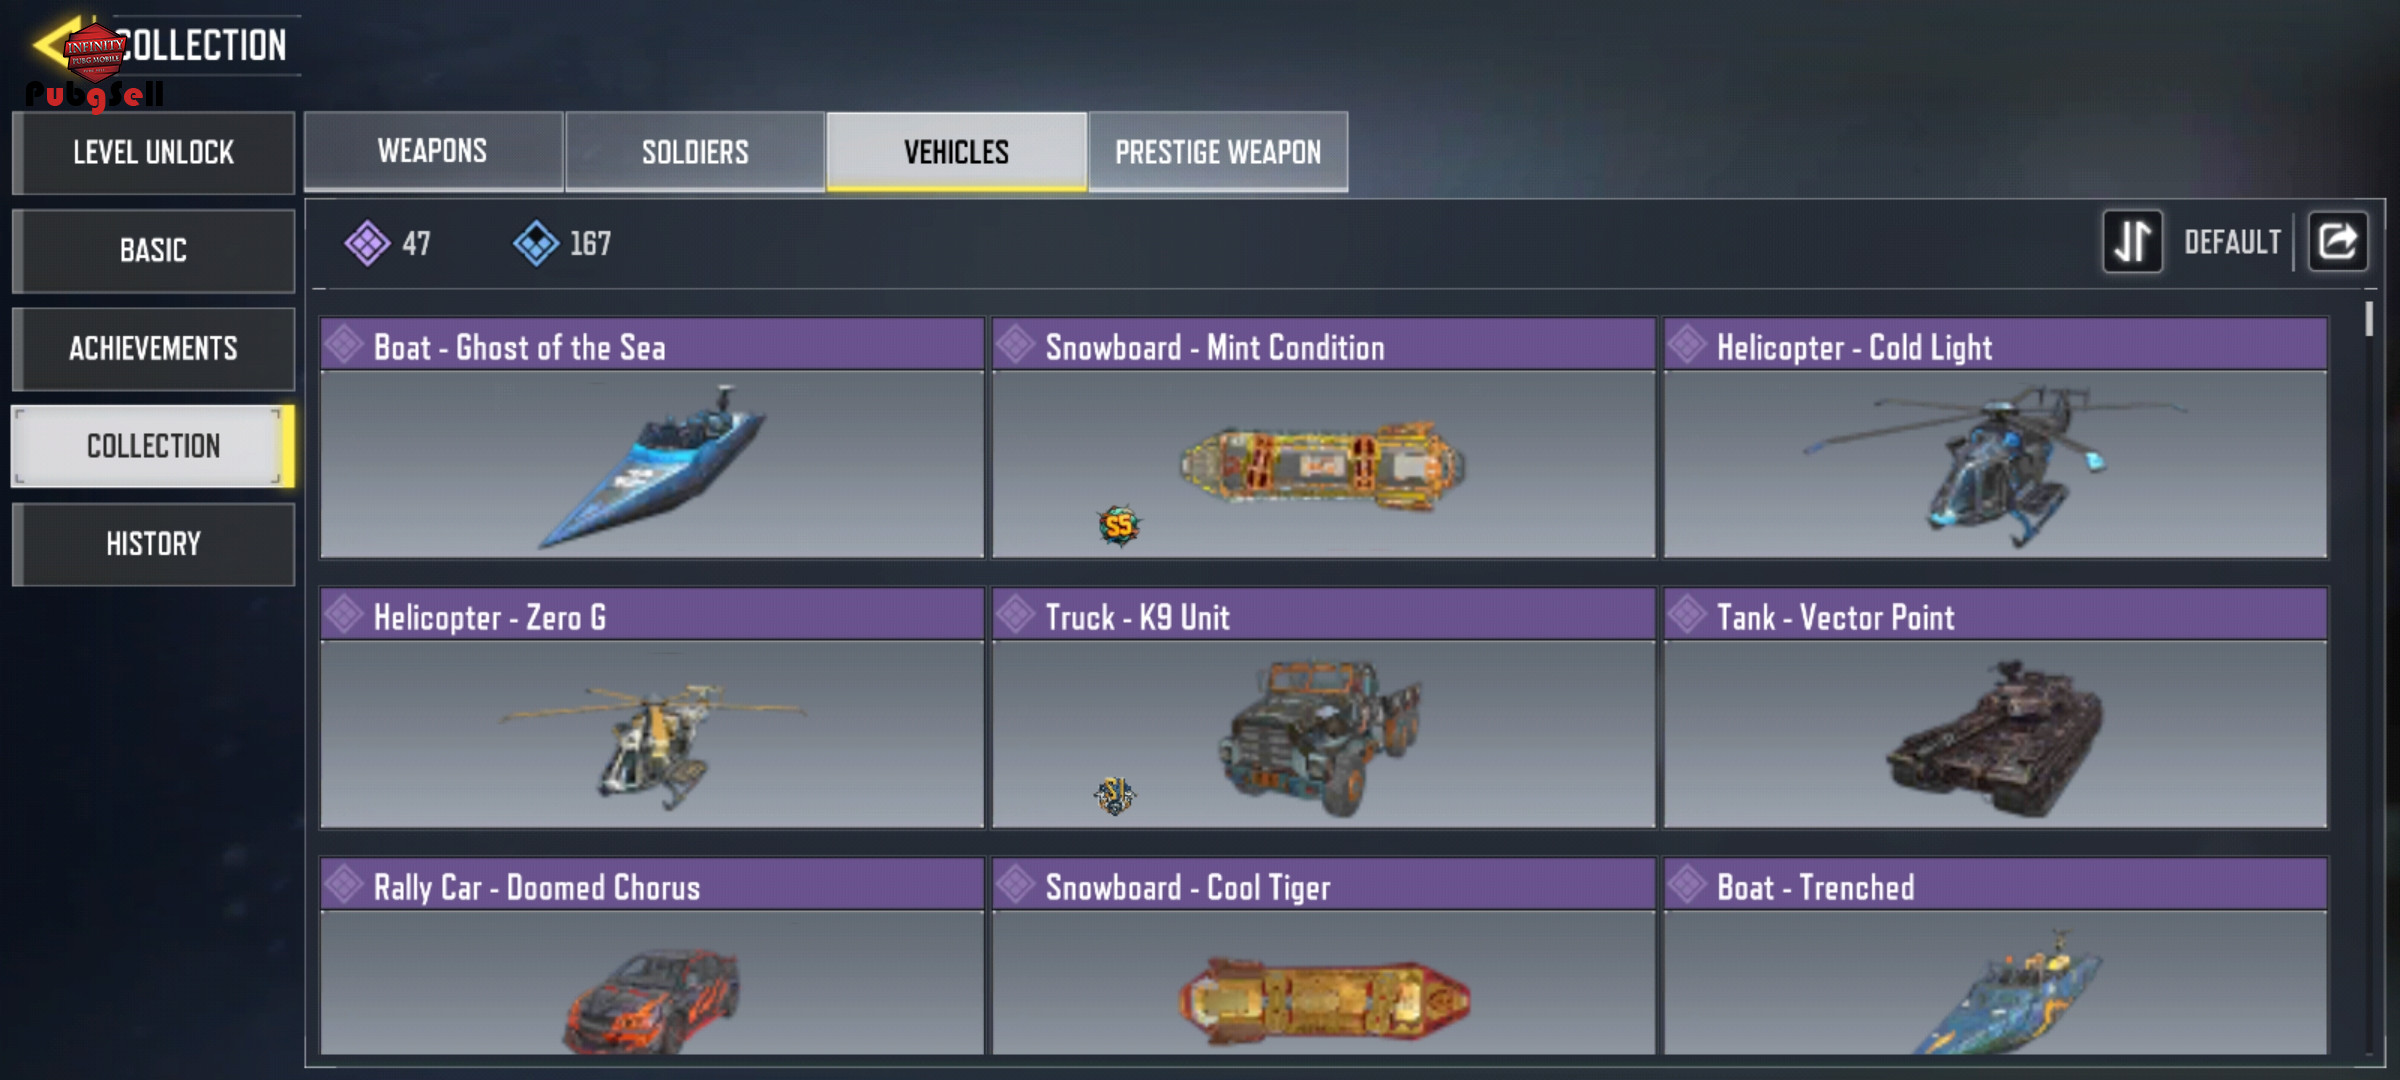The height and width of the screenshot is (1080, 2400).
Task: Open the Prestige Weapon tab
Action: pos(1218,151)
